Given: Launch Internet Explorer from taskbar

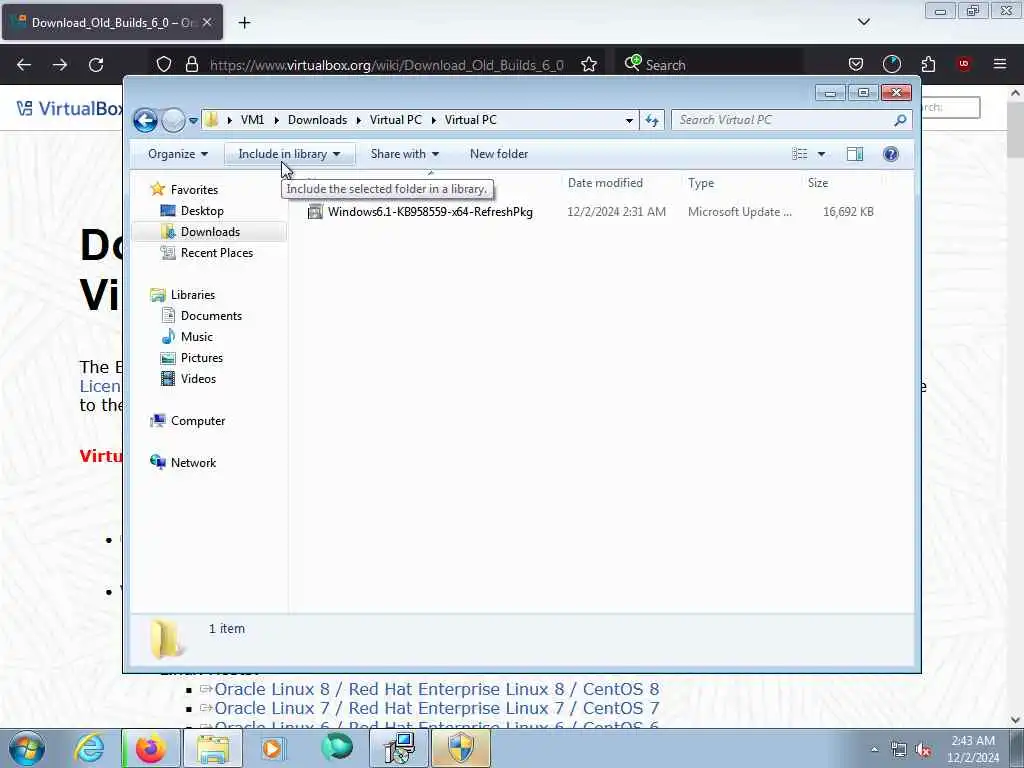Looking at the screenshot, I should pyautogui.click(x=89, y=748).
